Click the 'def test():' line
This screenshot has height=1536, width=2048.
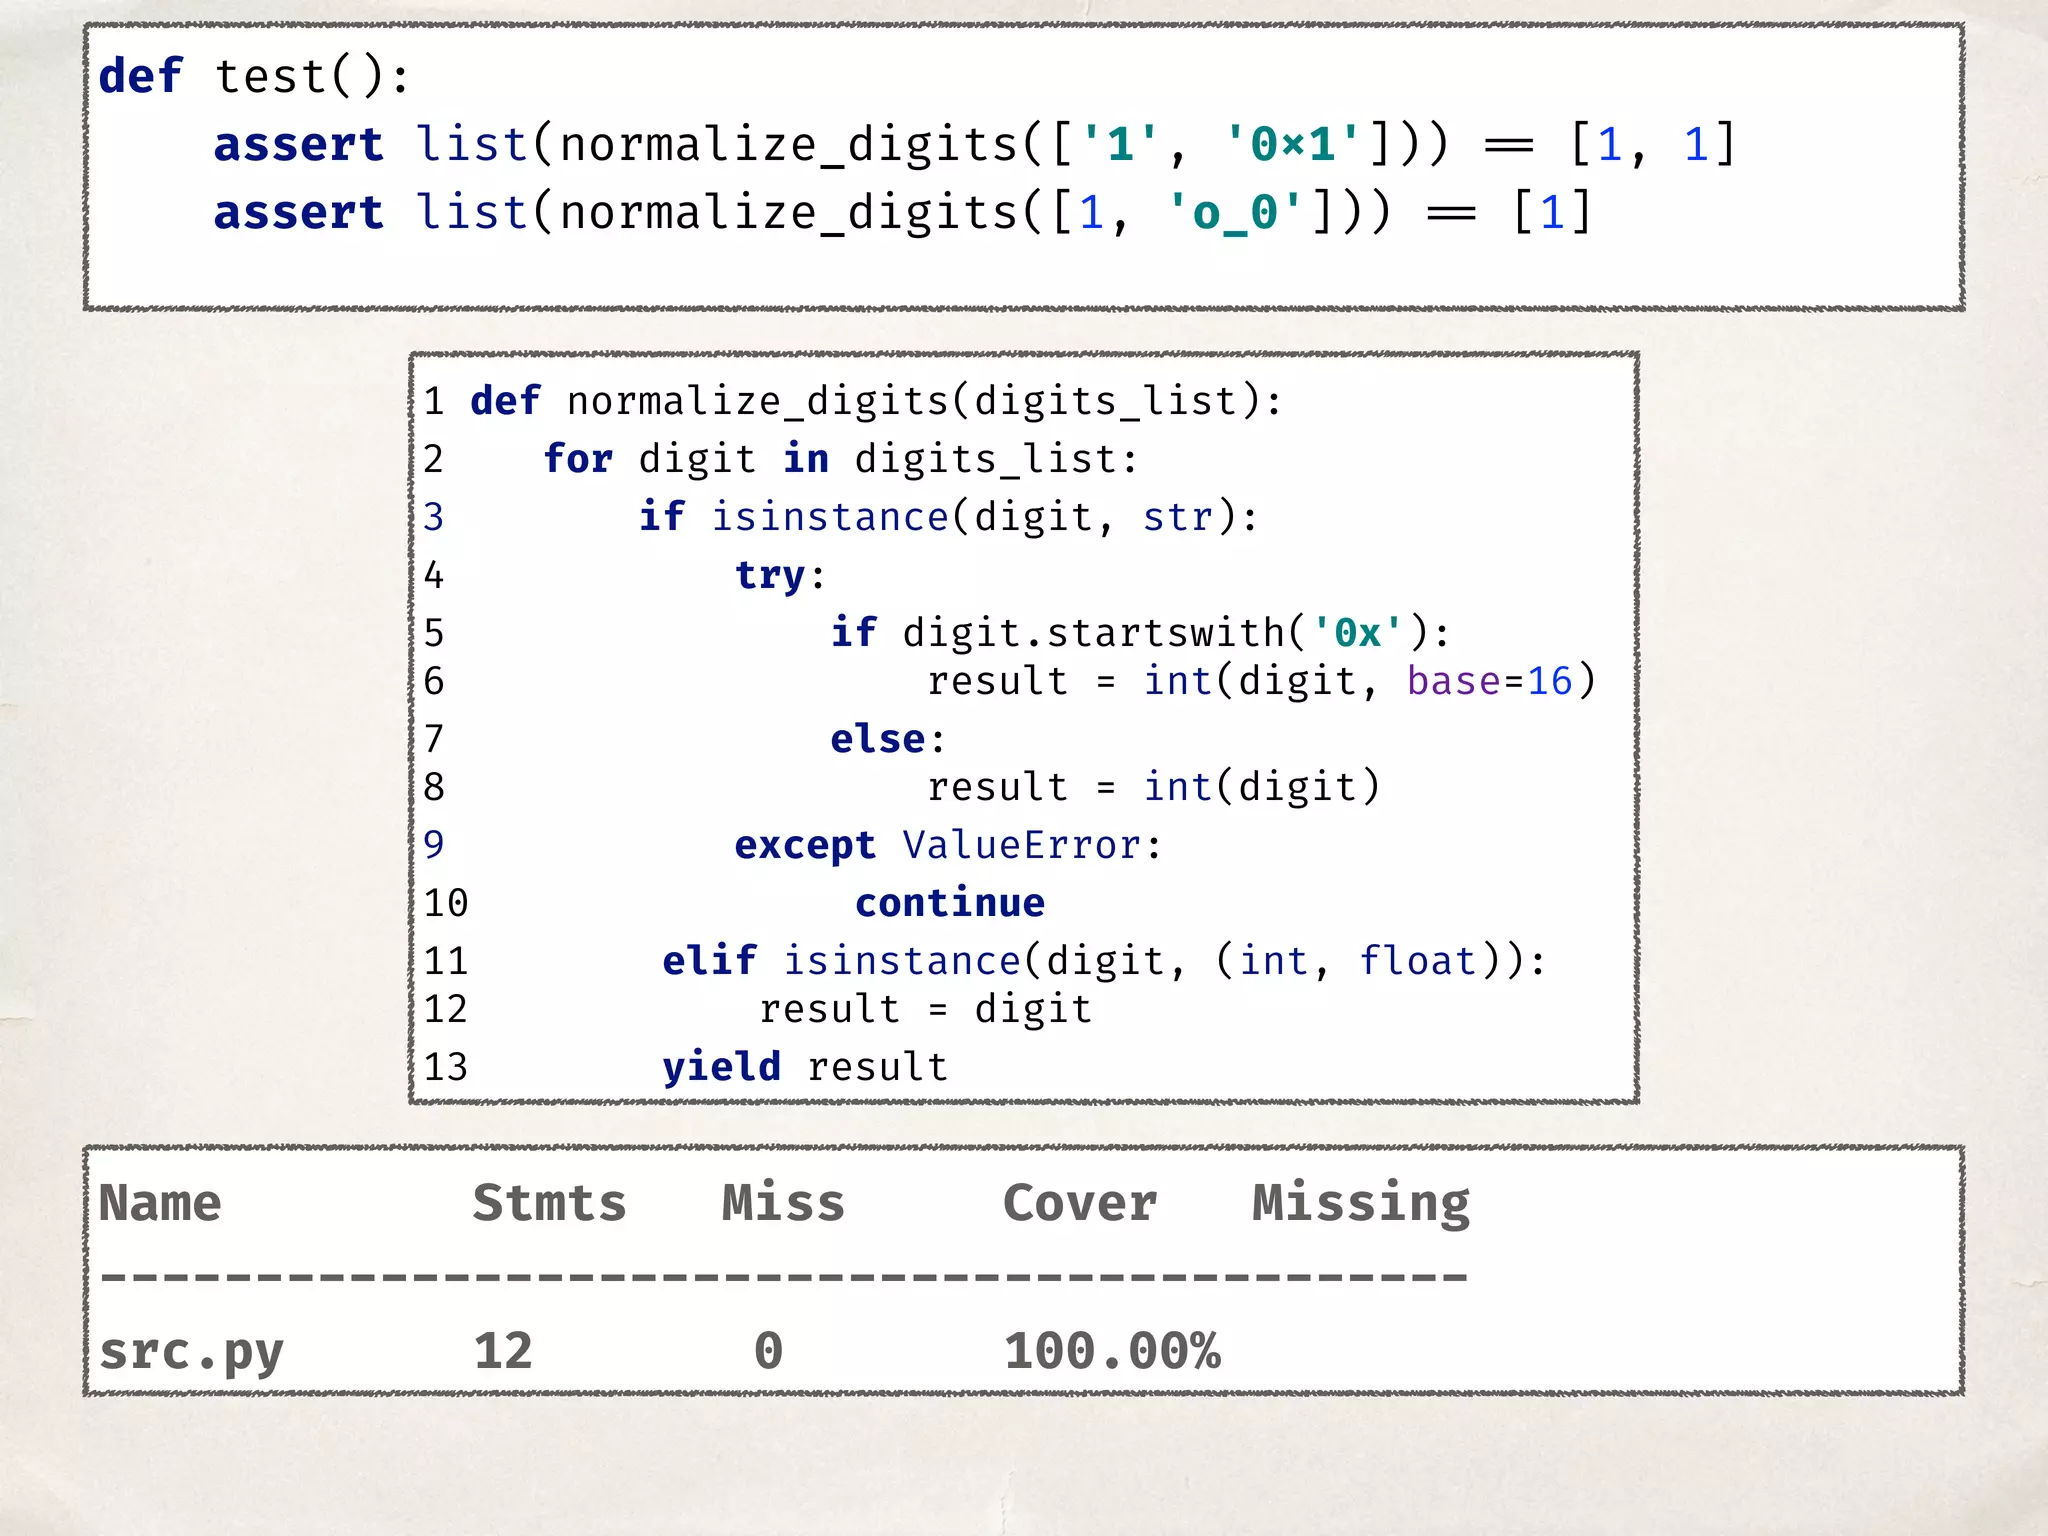point(254,77)
